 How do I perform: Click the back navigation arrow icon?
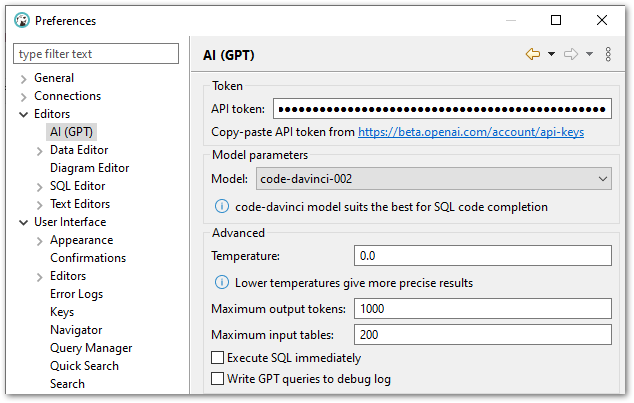click(x=533, y=54)
